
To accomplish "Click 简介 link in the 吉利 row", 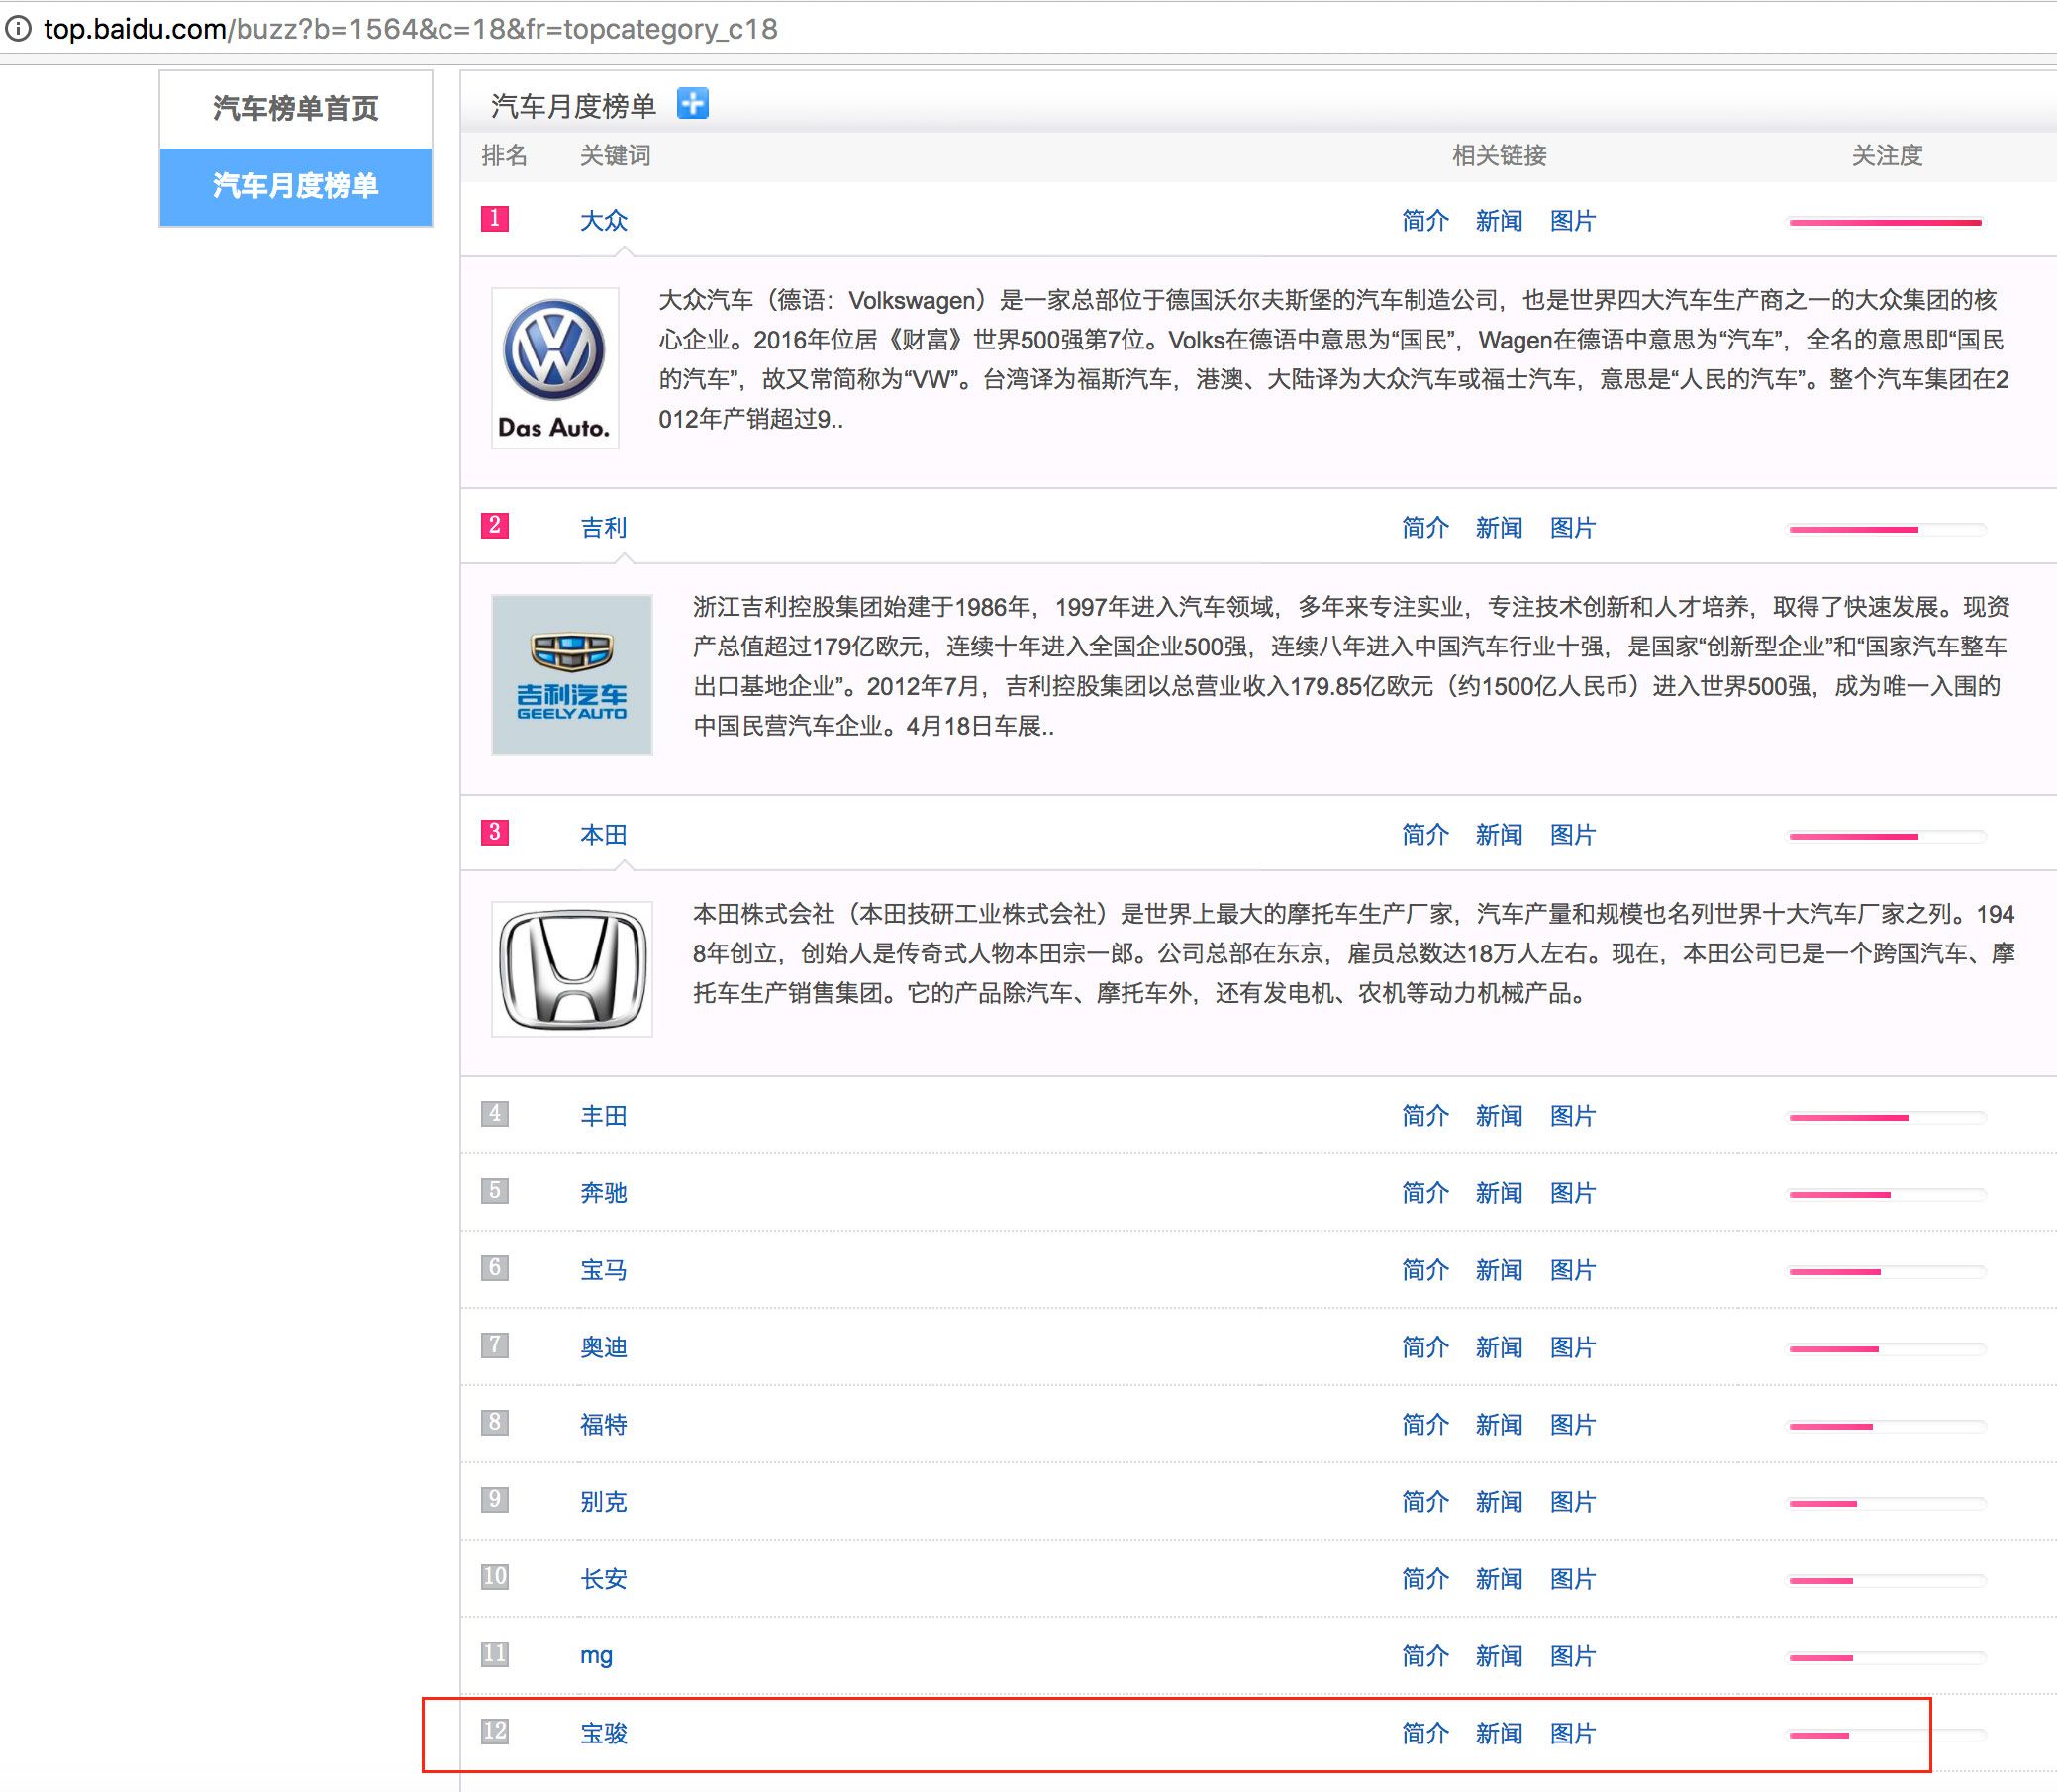I will click(x=1425, y=528).
